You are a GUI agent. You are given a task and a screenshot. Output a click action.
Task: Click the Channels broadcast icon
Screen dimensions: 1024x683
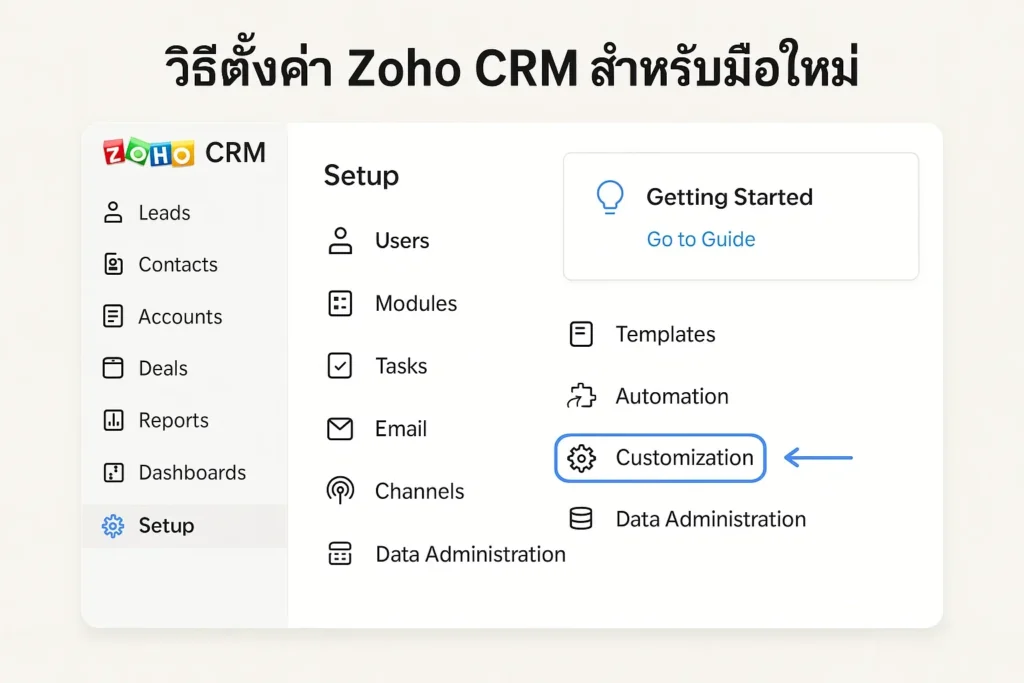pos(341,491)
